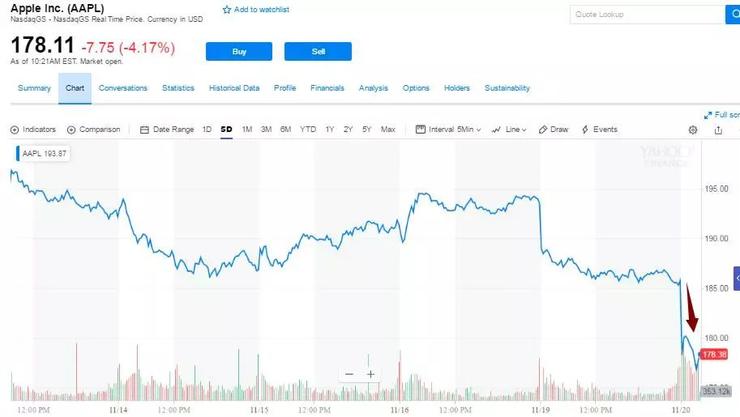Select the 1D range option

pyautogui.click(x=207, y=129)
